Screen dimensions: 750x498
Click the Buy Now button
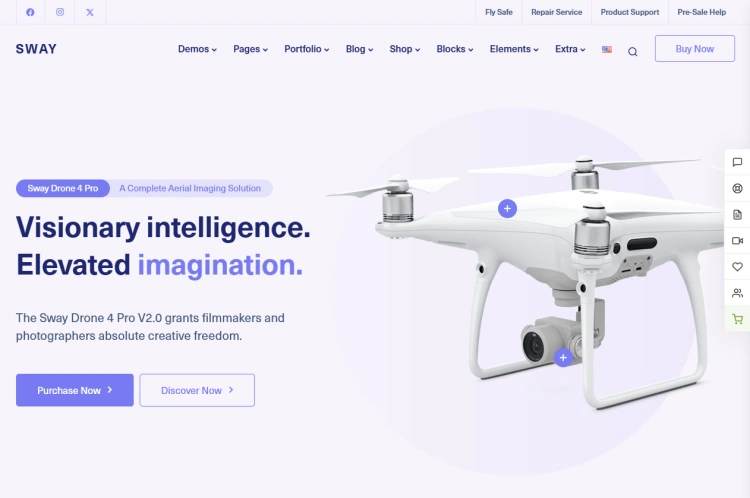point(695,48)
